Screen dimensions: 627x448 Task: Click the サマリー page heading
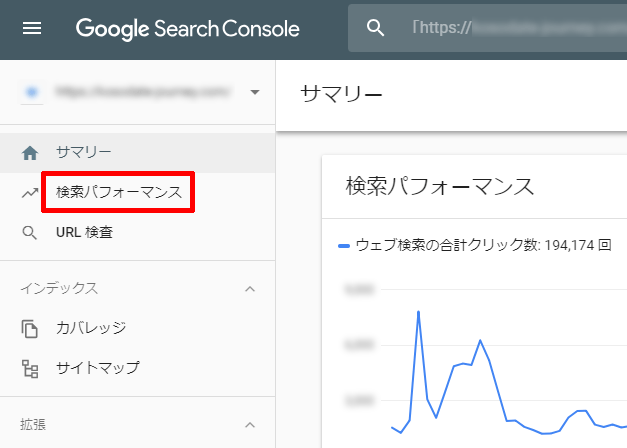tap(341, 94)
